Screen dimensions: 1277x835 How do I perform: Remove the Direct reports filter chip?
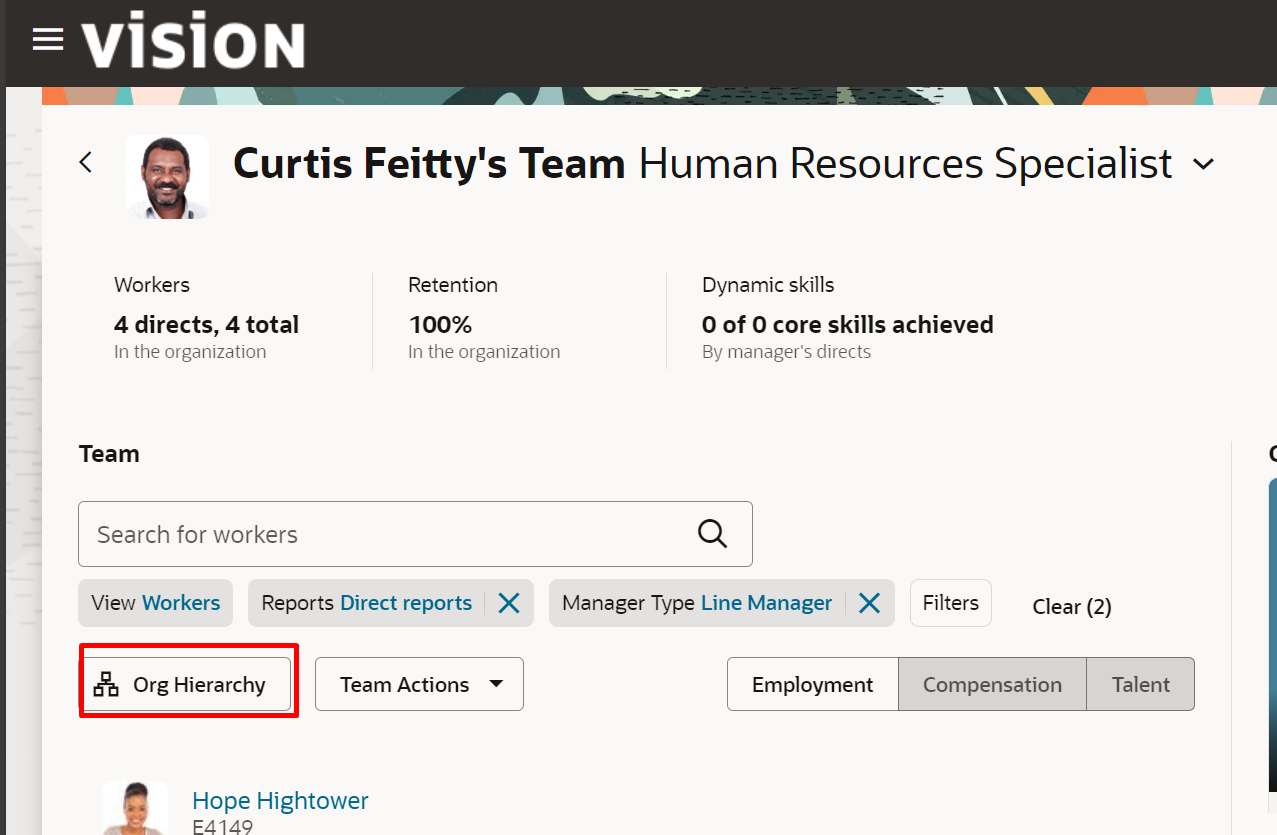[x=509, y=603]
